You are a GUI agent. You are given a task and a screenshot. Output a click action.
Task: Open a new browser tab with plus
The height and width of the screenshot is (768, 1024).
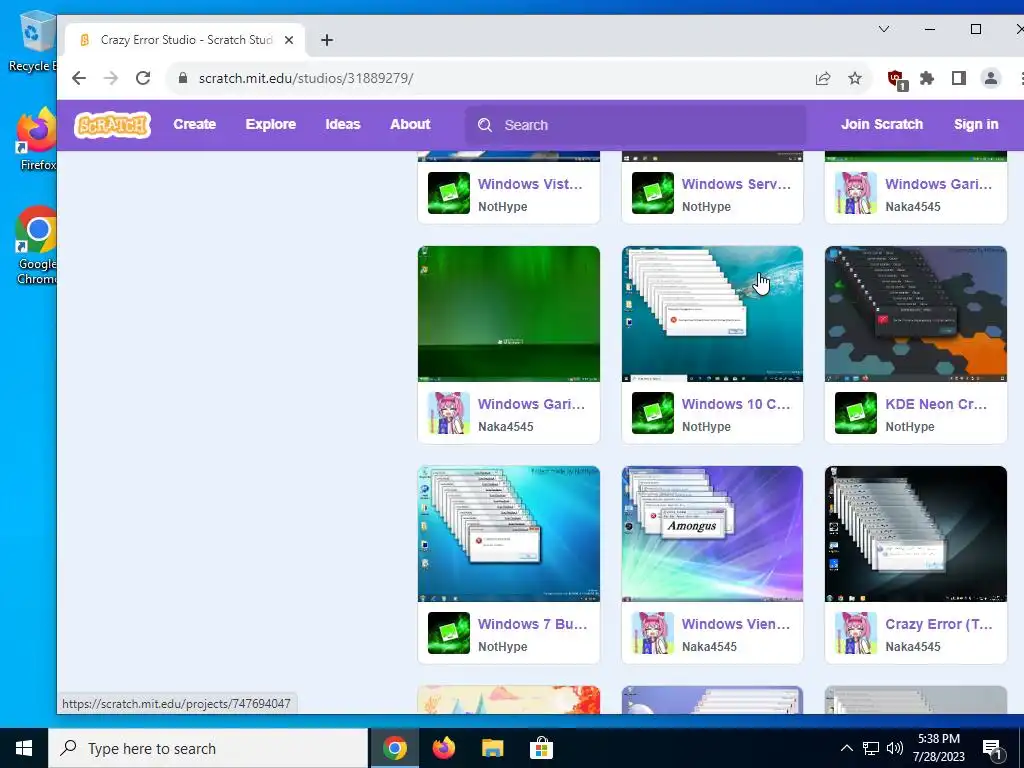[327, 40]
